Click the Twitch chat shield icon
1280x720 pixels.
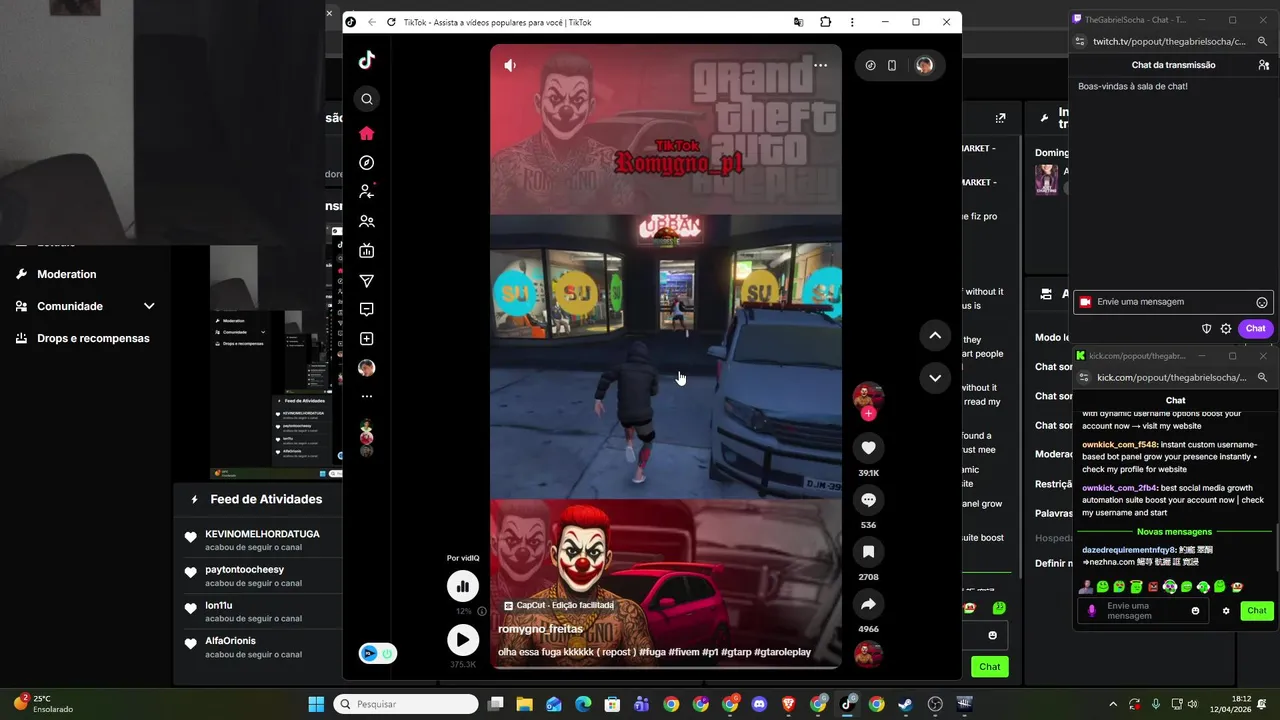pos(1206,328)
